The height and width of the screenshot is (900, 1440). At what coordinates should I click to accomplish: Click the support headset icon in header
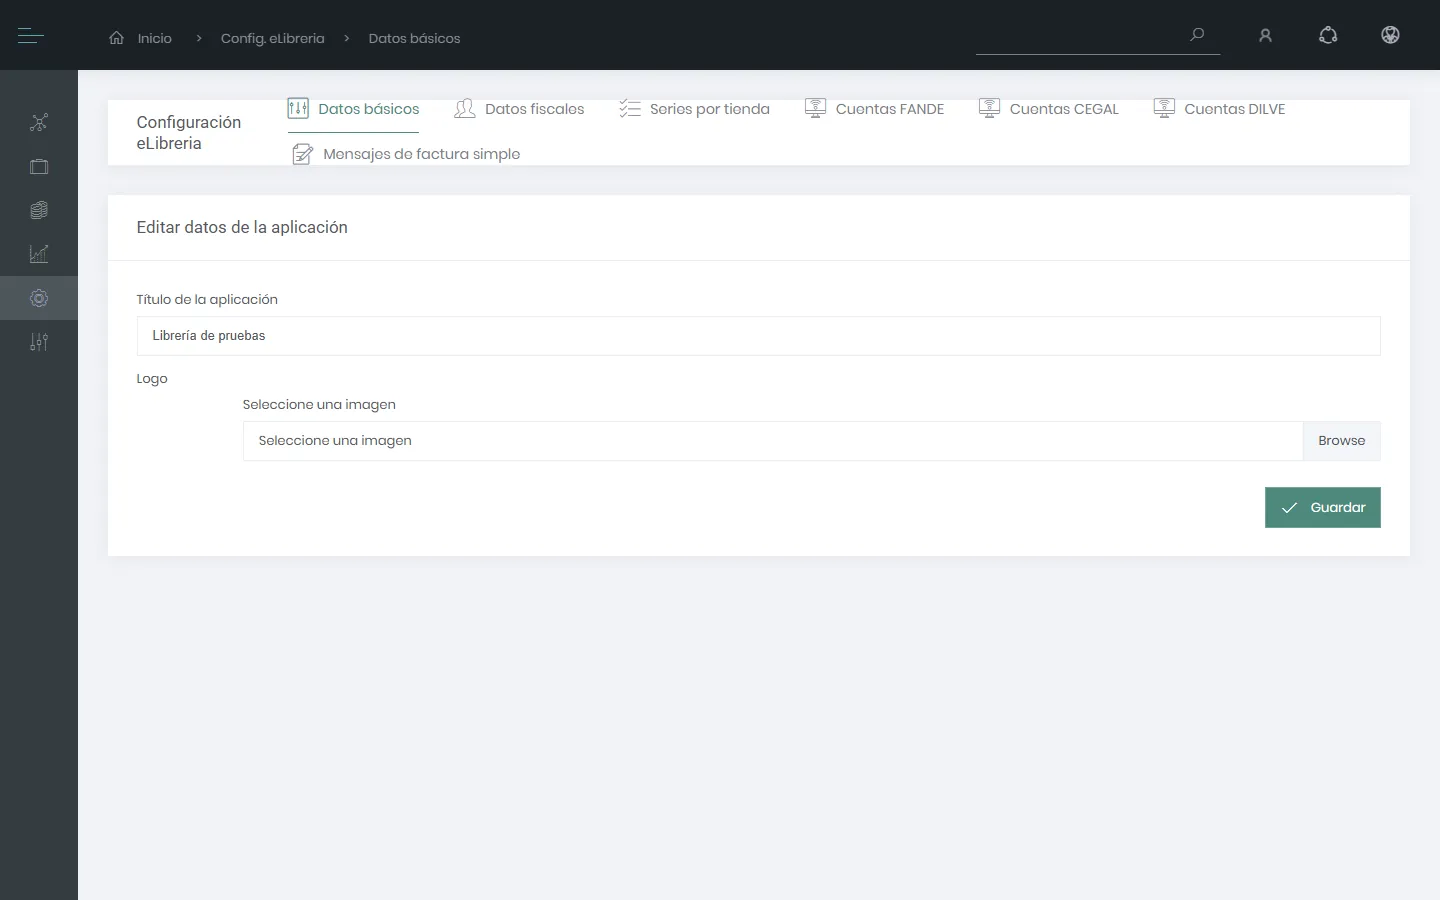pos(1328,35)
